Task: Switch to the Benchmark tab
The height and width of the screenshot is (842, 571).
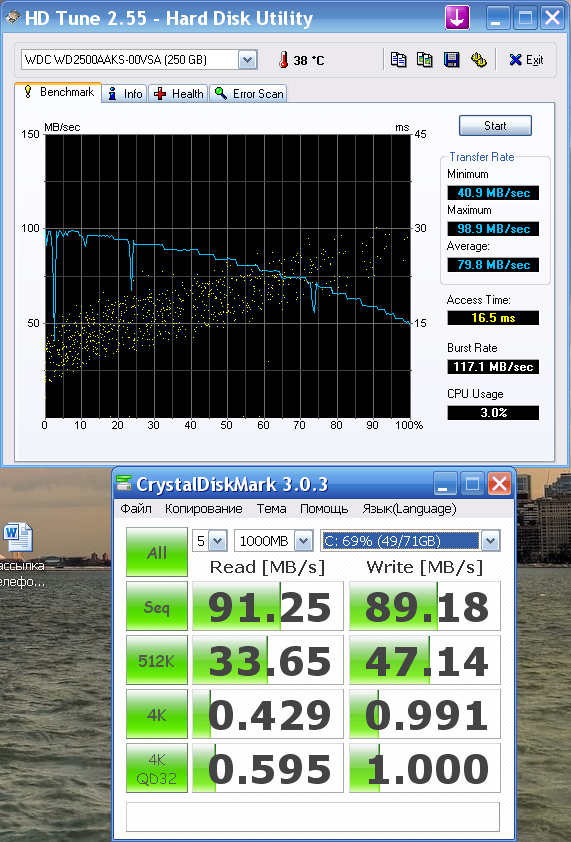Action: (59, 92)
